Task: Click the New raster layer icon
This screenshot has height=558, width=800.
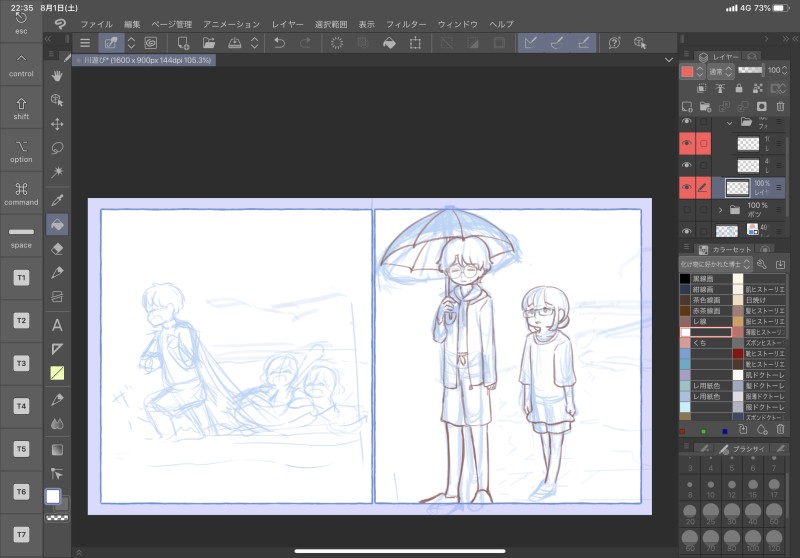Action: (687, 107)
